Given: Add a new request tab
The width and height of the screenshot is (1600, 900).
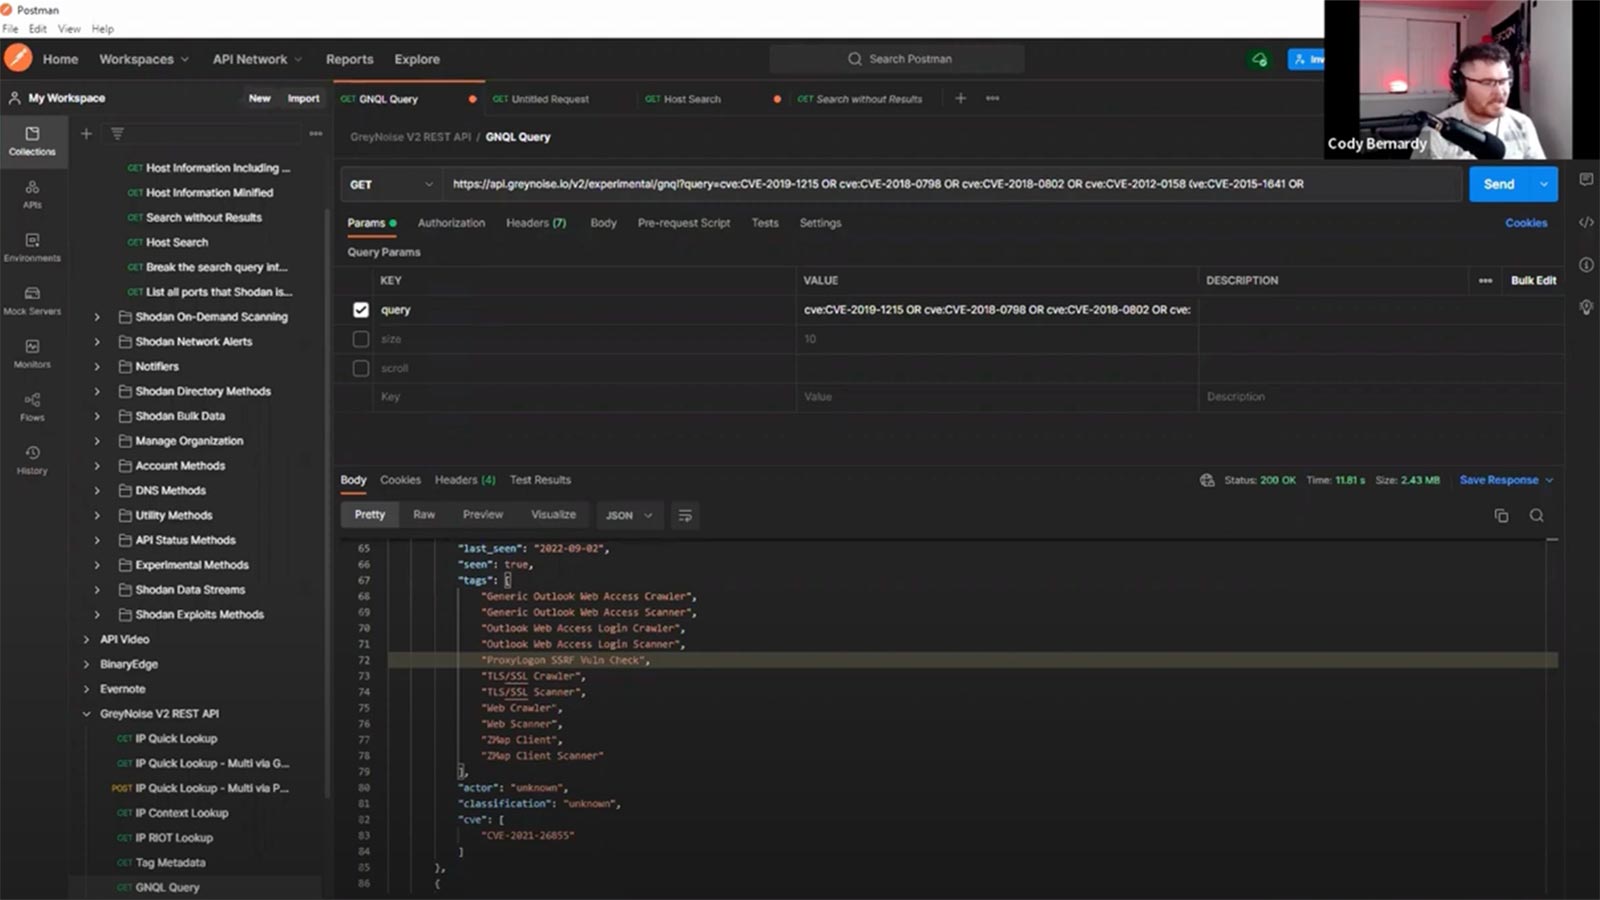Looking at the screenshot, I should (x=960, y=98).
